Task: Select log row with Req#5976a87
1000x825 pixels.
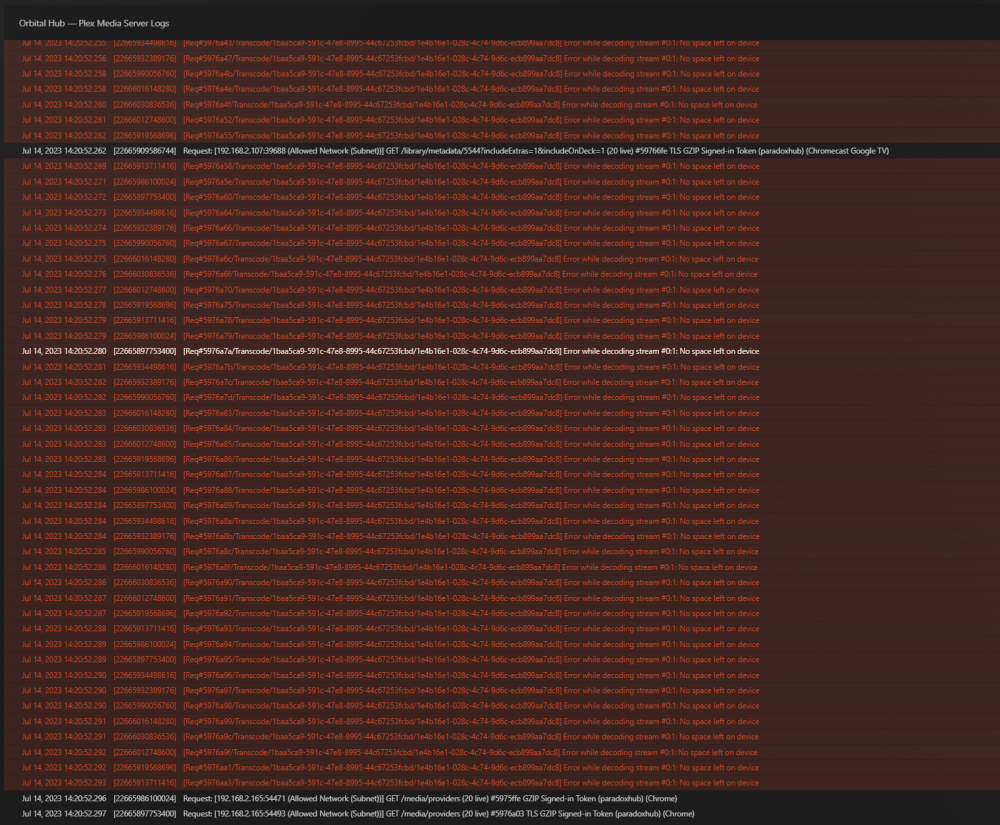Action: click(x=500, y=475)
